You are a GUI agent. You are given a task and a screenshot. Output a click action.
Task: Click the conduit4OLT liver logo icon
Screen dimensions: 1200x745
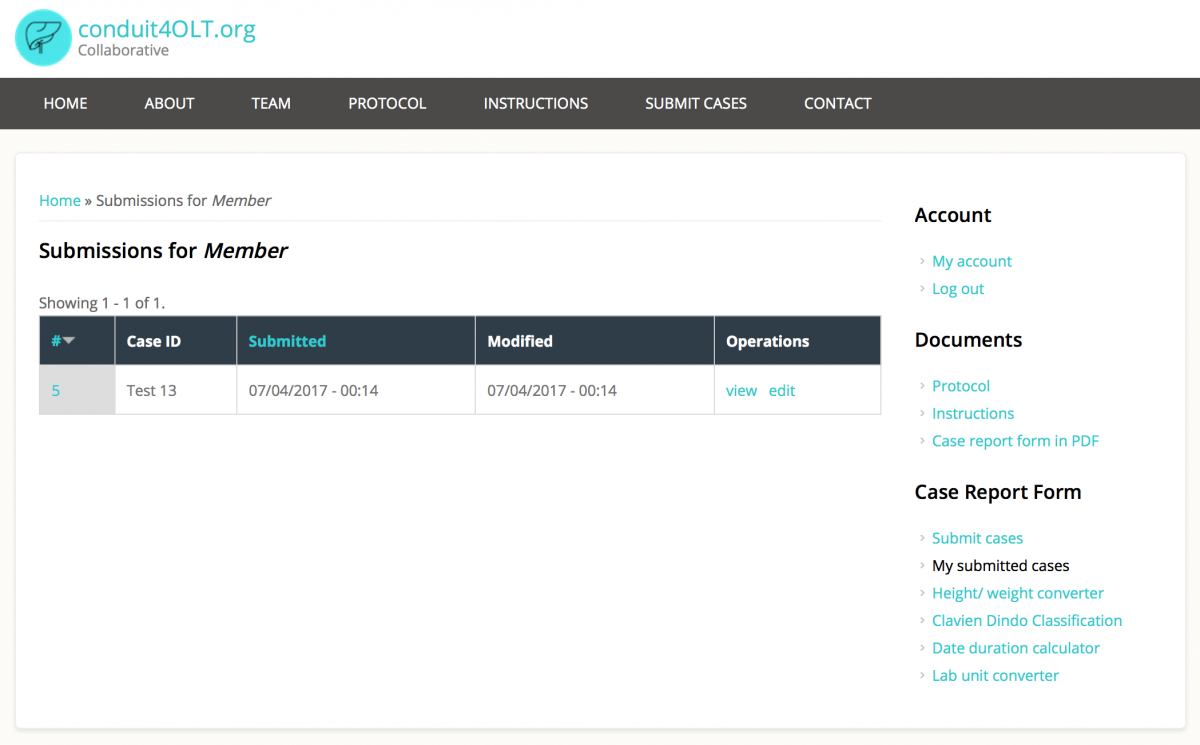point(43,38)
